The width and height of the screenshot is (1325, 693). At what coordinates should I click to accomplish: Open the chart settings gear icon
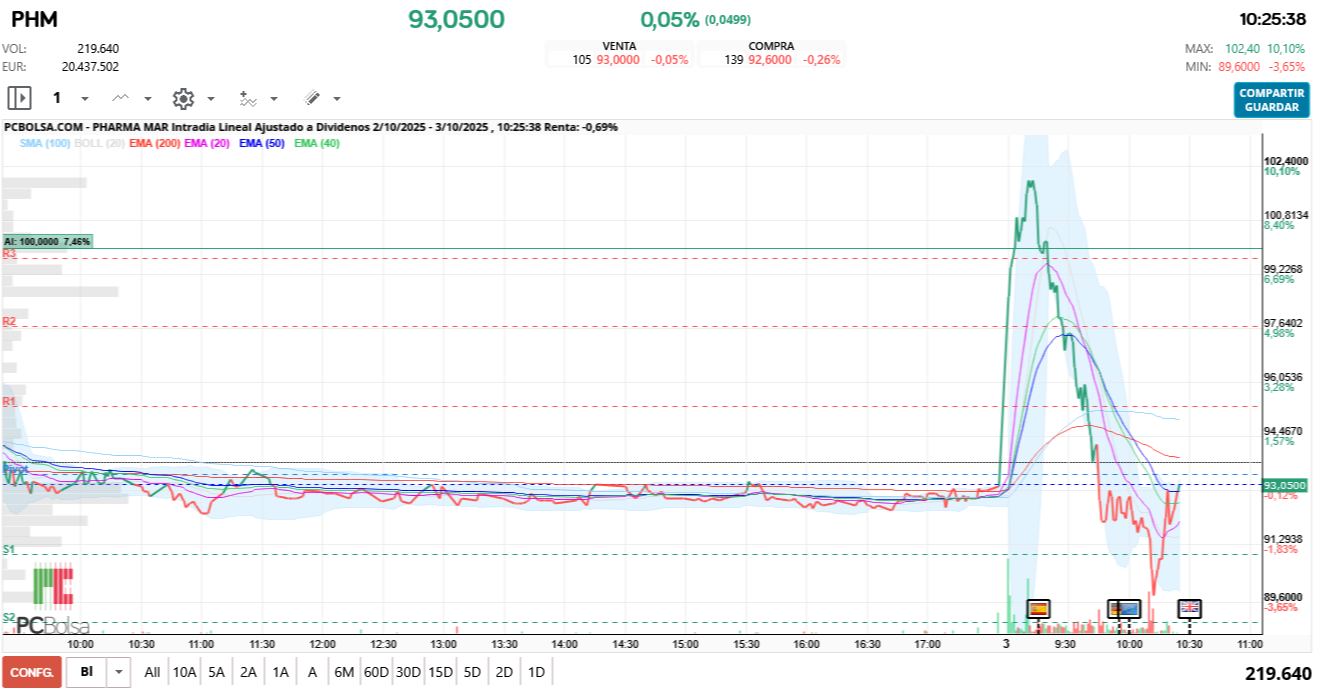point(183,98)
